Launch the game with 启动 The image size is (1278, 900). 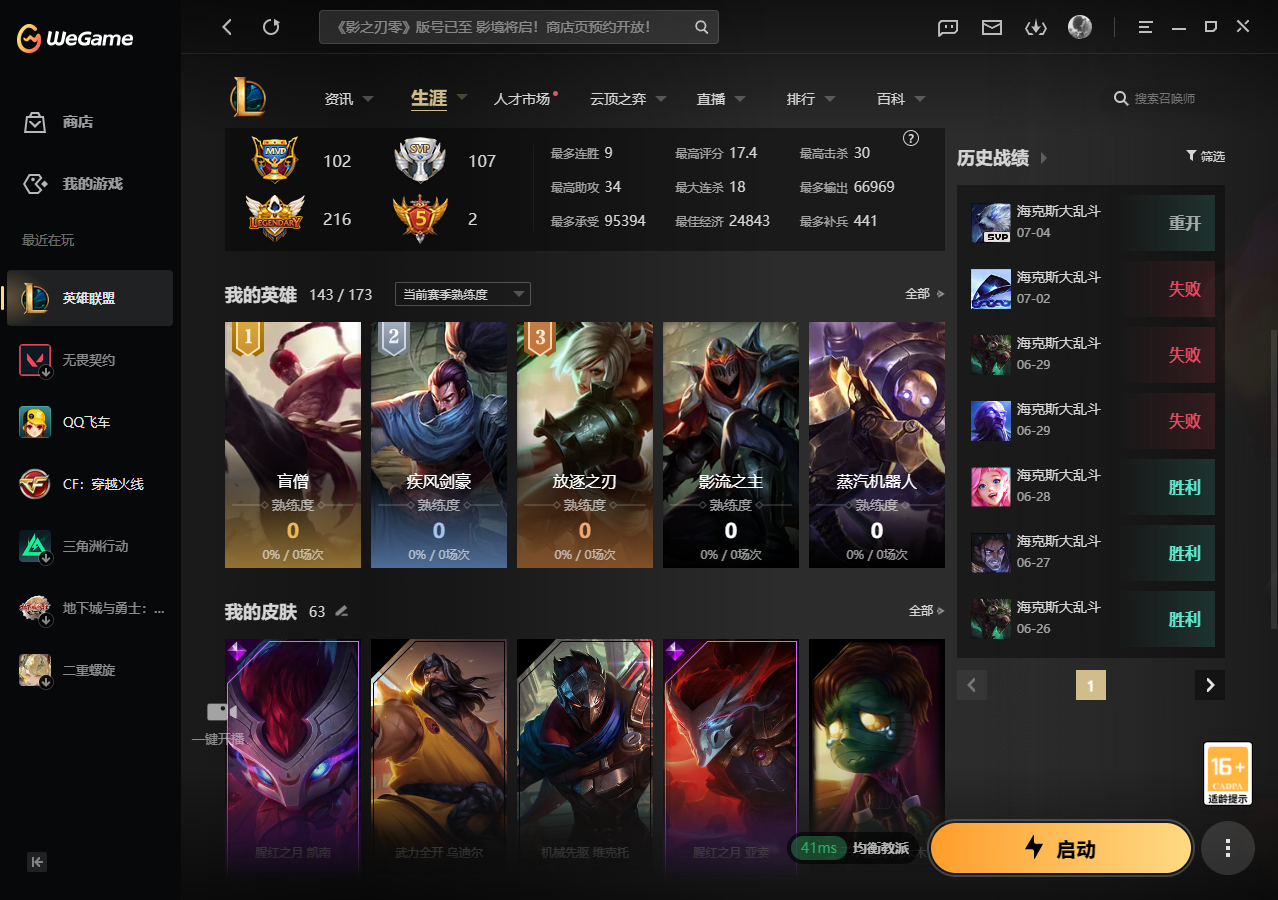point(1061,850)
